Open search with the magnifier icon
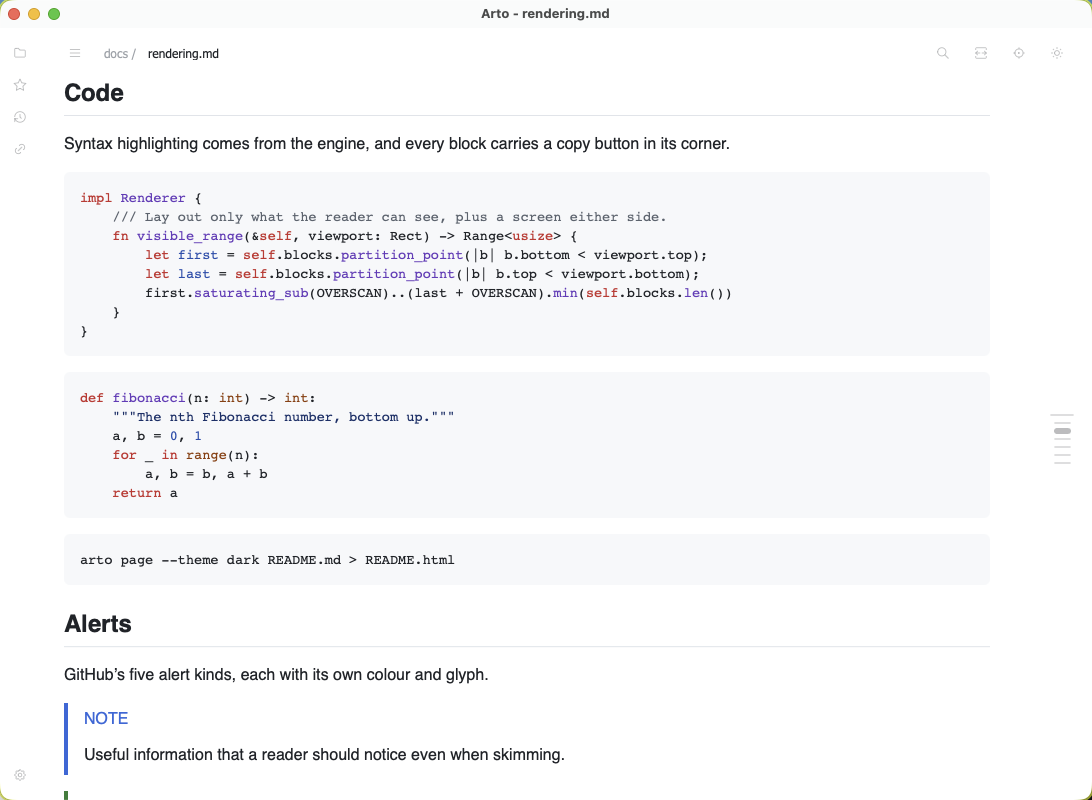Viewport: 1092px width, 800px height. (943, 53)
